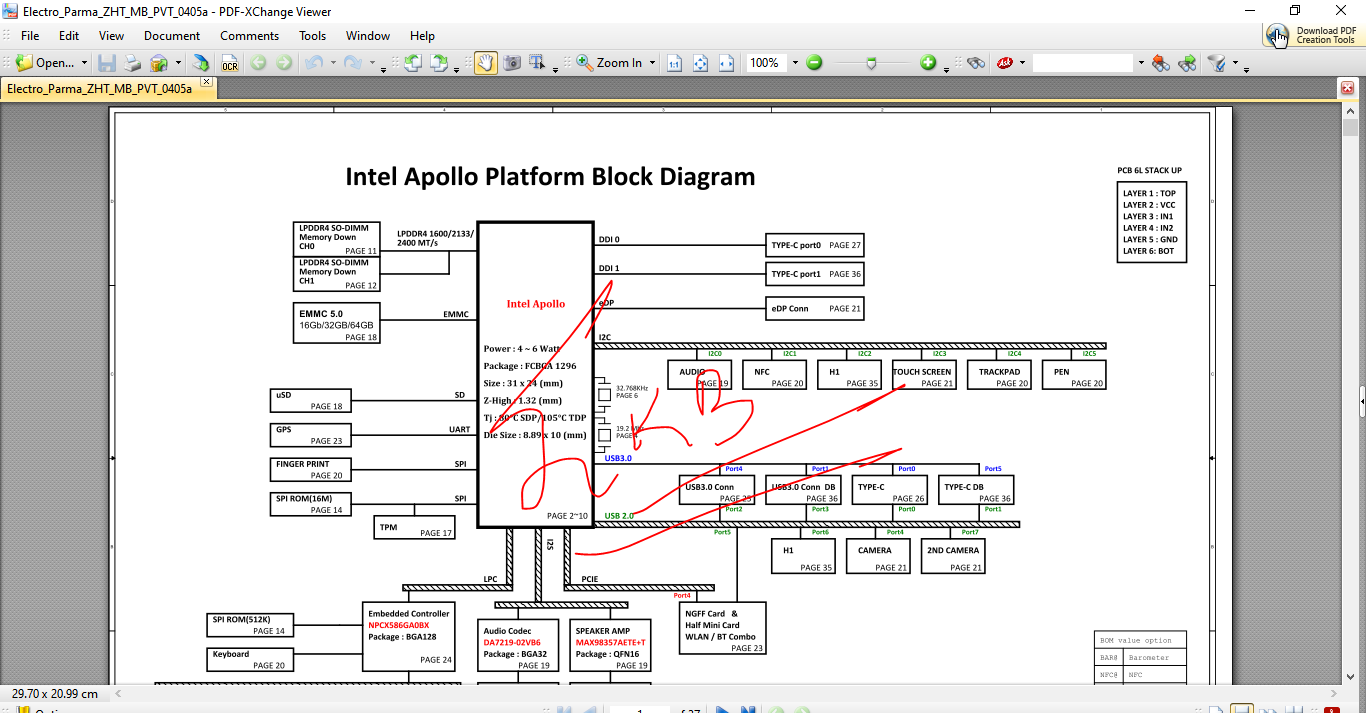The image size is (1366, 713).
Task: Open Find with the binoculars icon
Action: click(976, 62)
